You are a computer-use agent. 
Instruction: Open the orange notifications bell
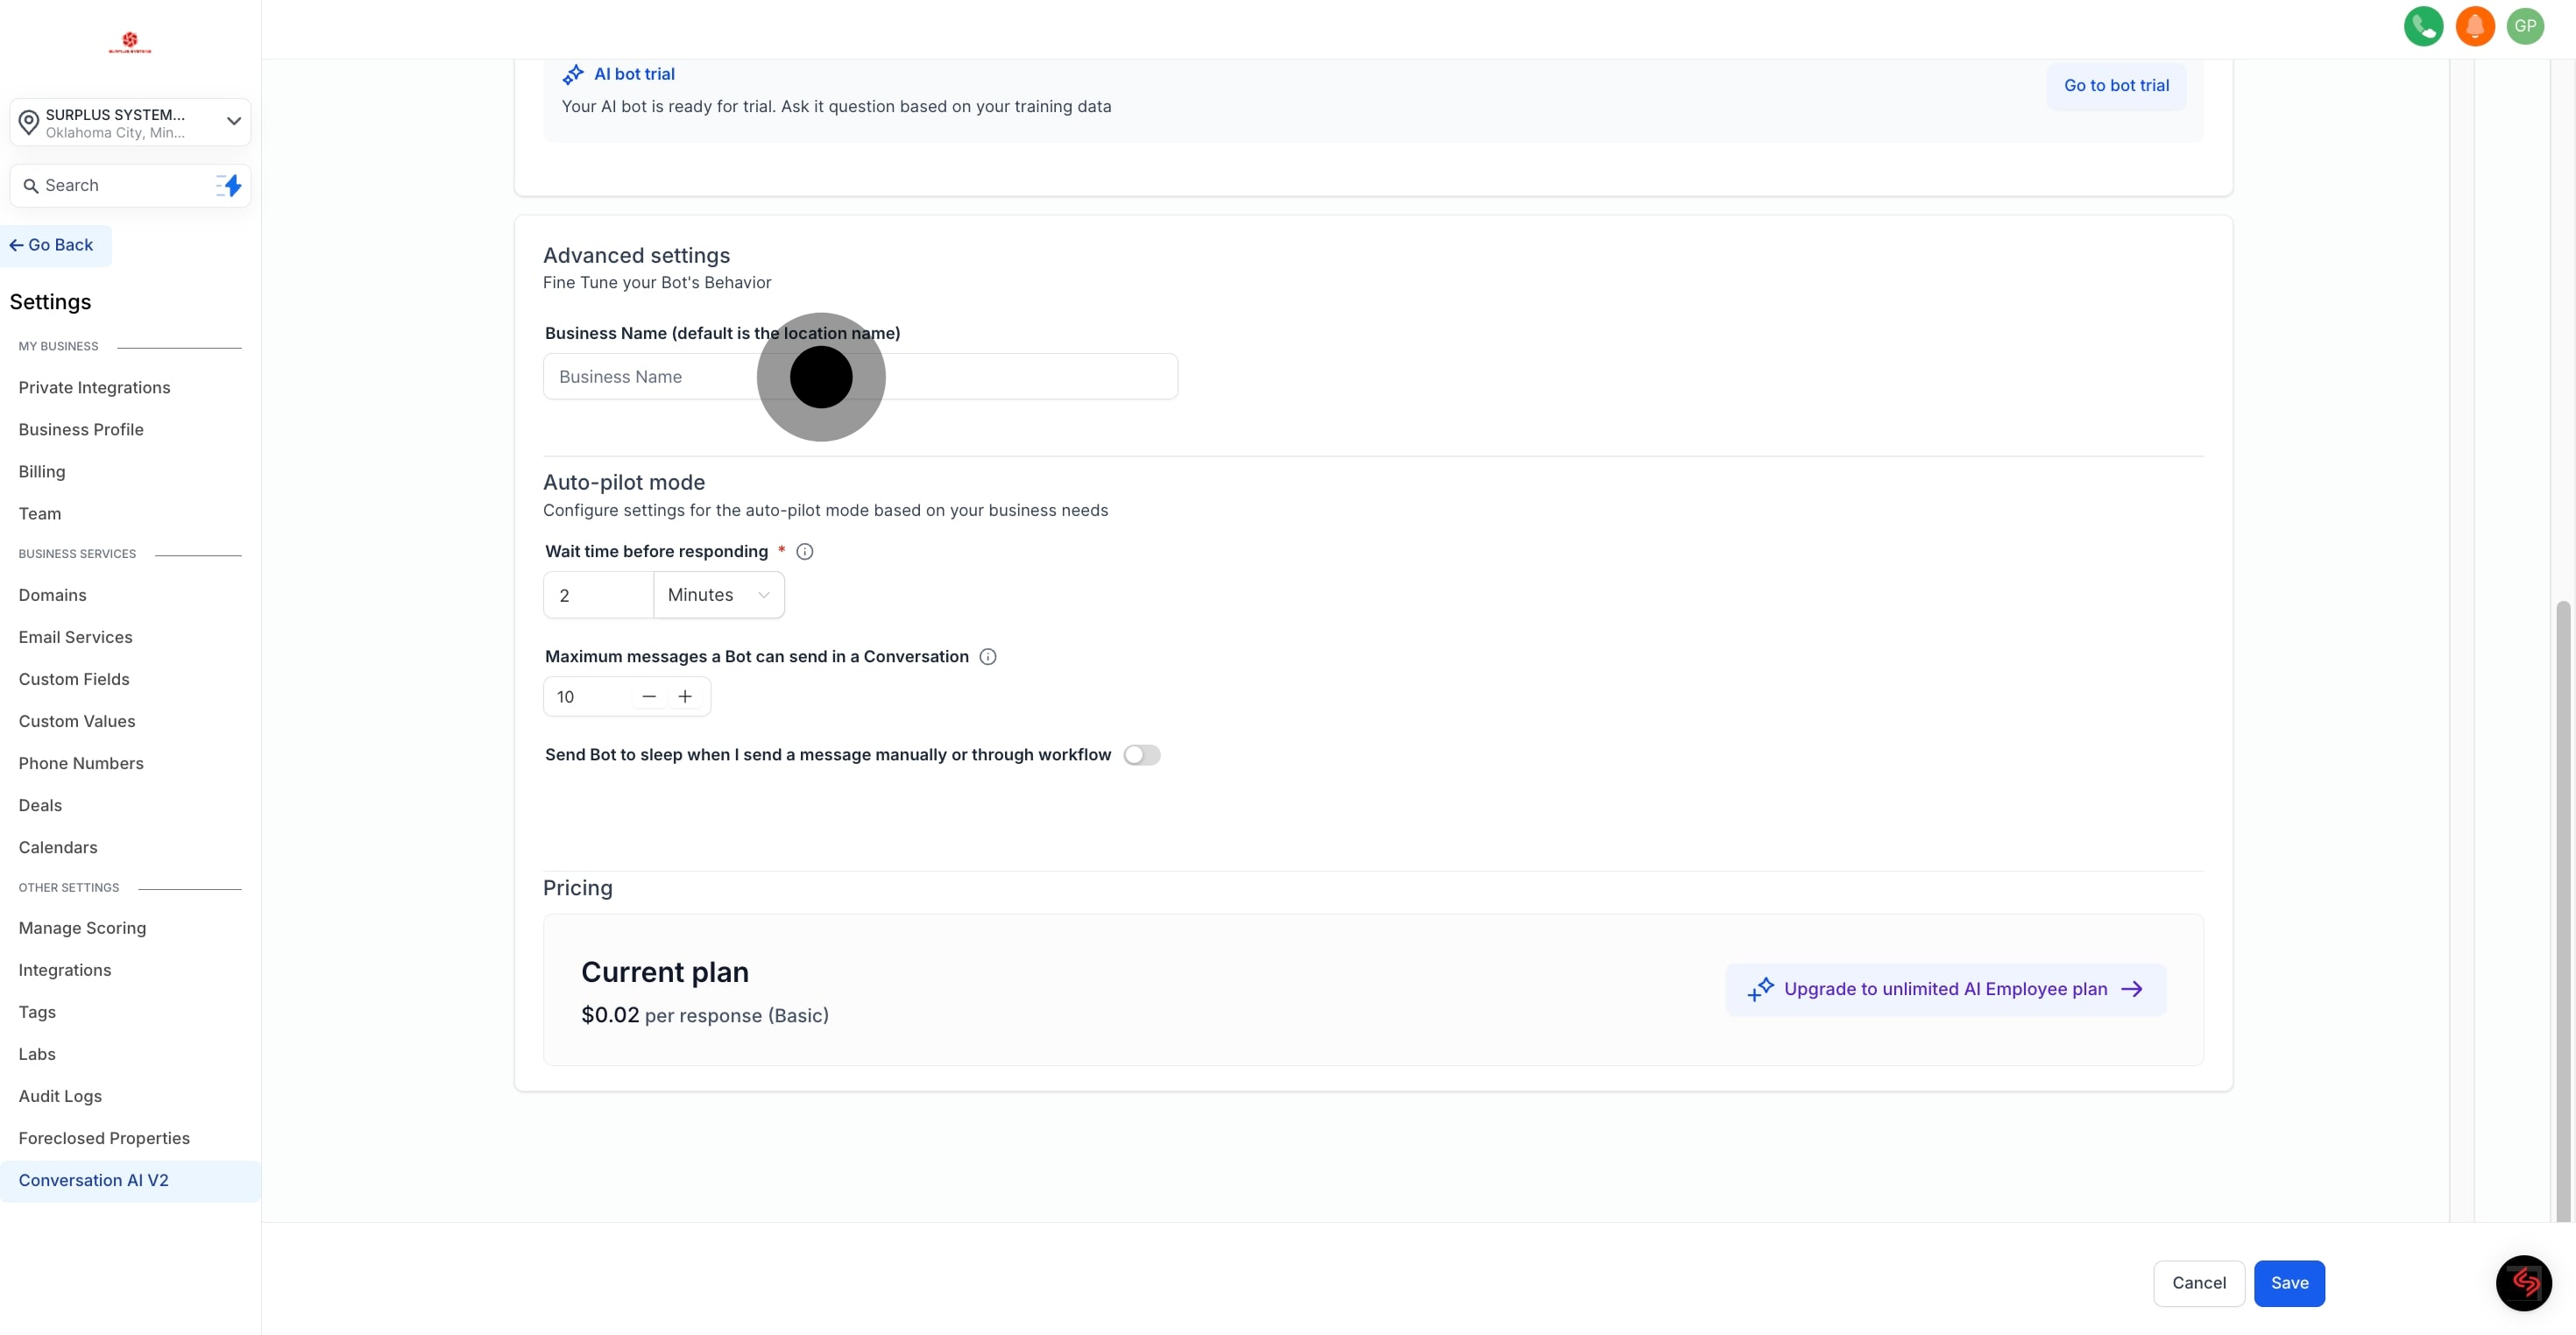point(2474,26)
